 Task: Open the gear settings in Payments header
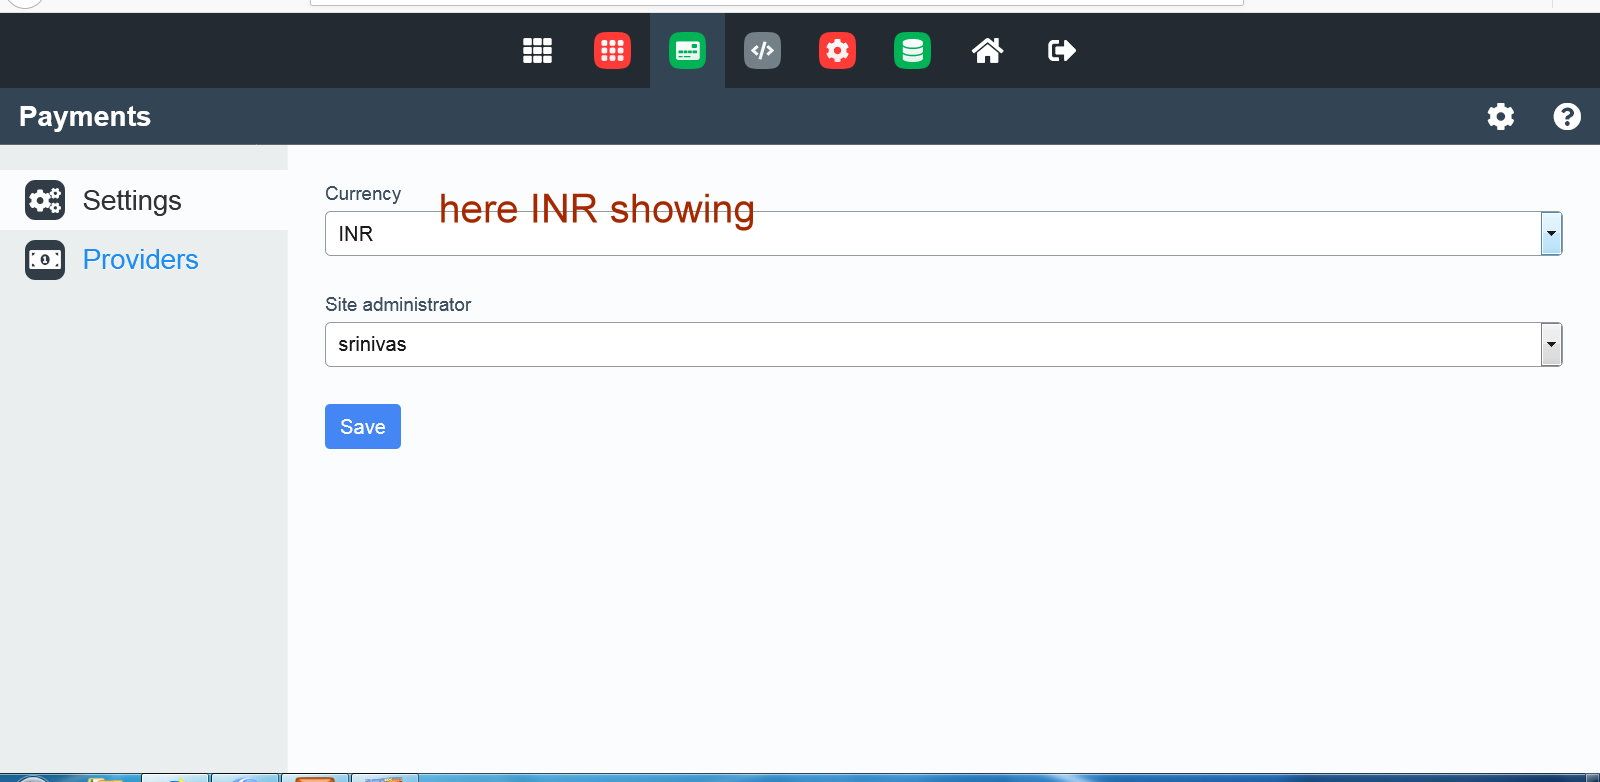click(1500, 117)
